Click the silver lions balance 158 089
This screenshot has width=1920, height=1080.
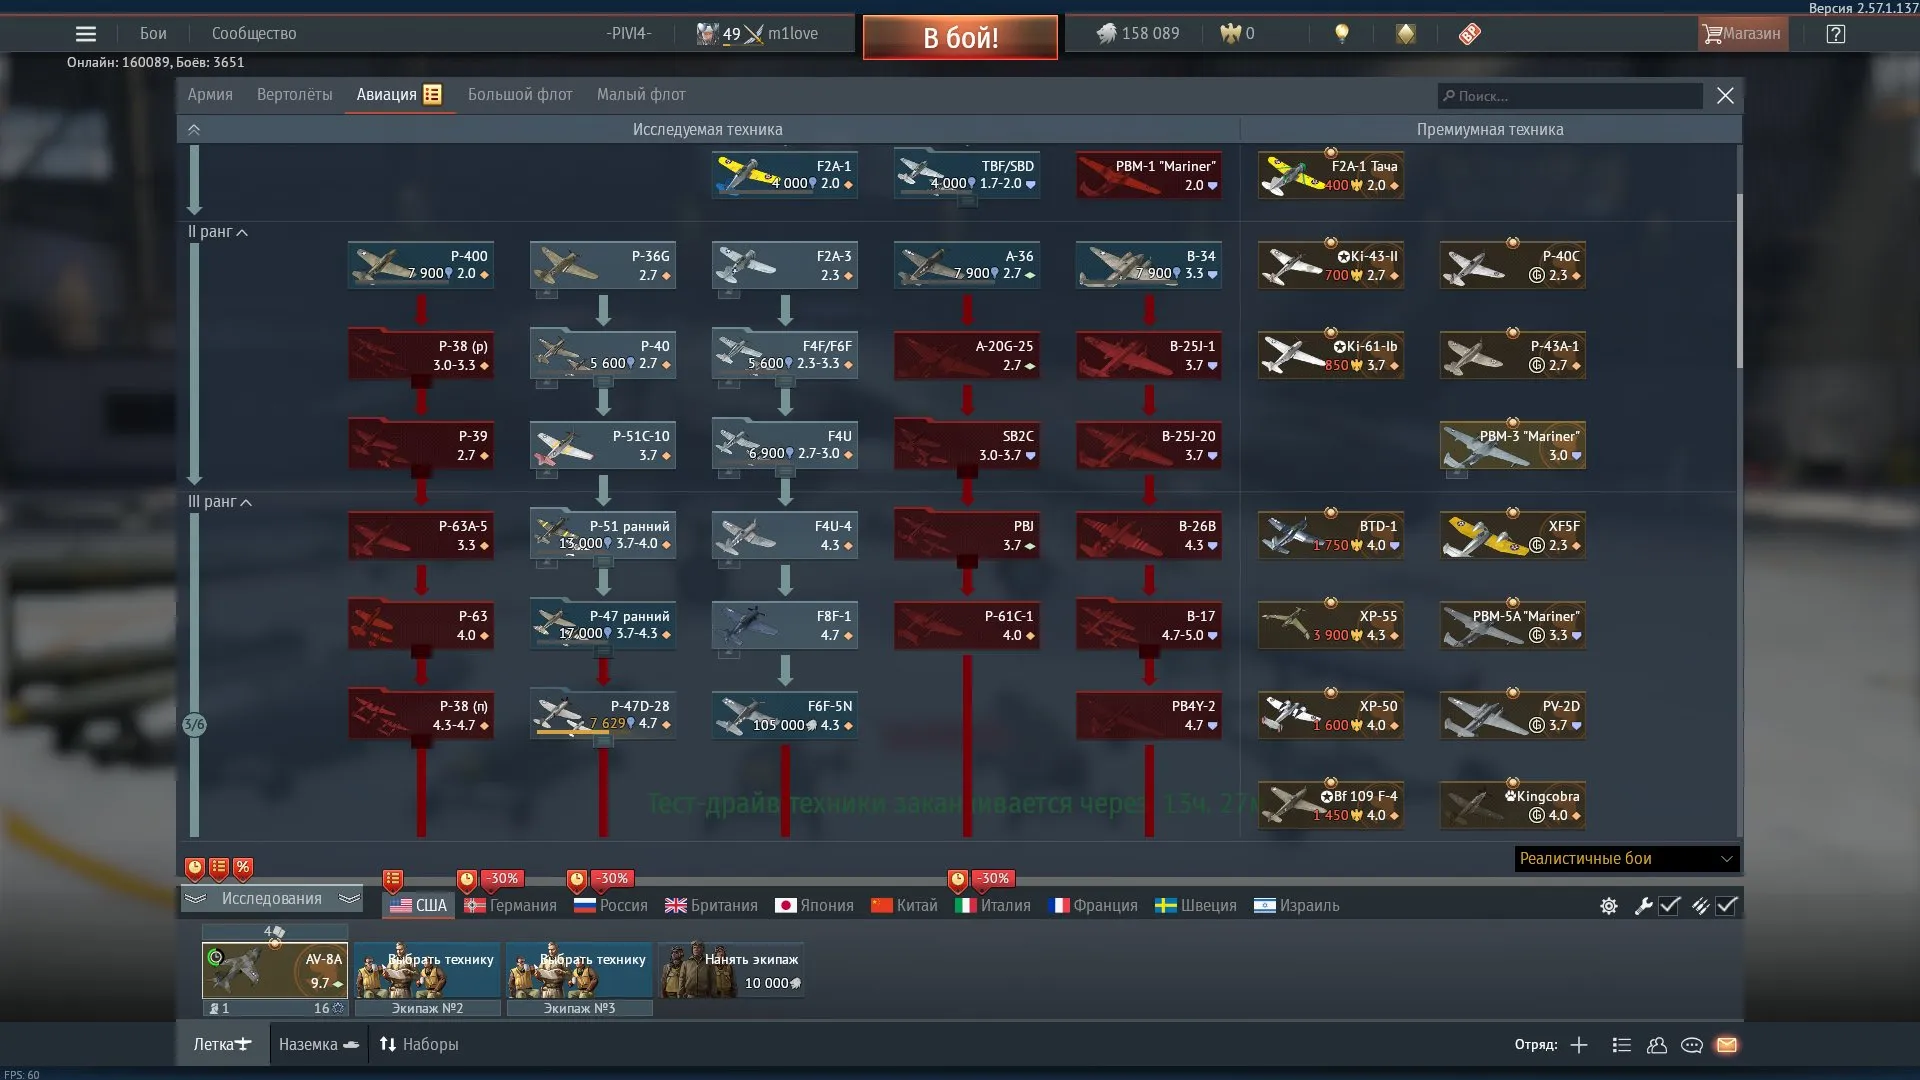point(1138,34)
